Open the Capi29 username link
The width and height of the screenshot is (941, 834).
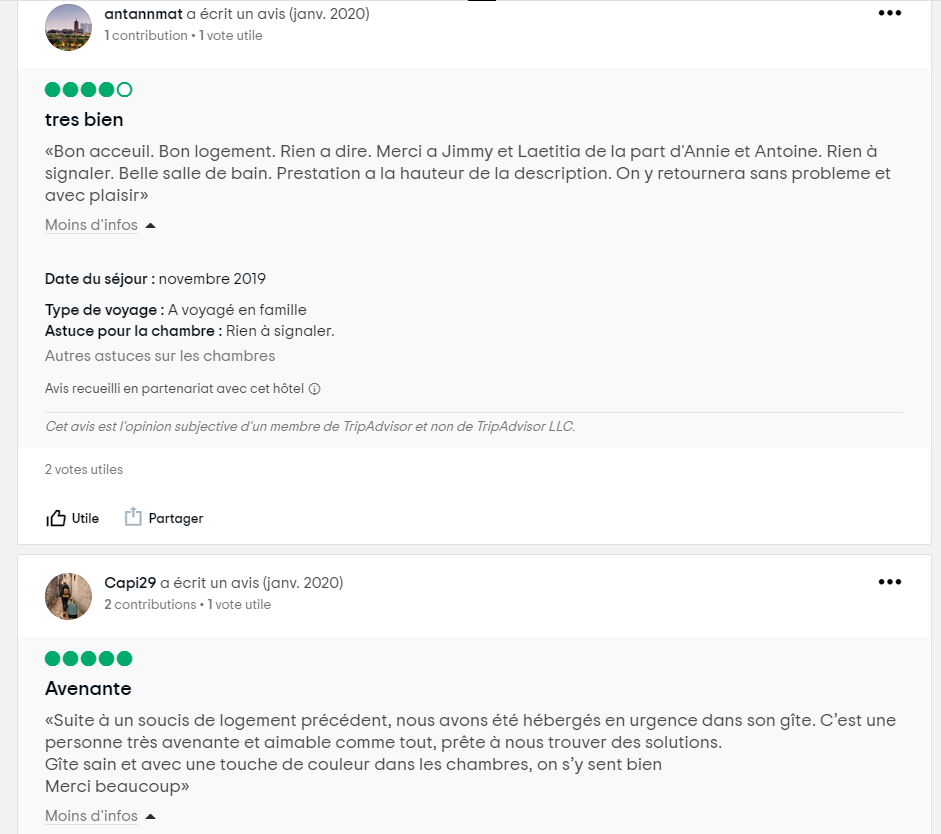click(130, 583)
